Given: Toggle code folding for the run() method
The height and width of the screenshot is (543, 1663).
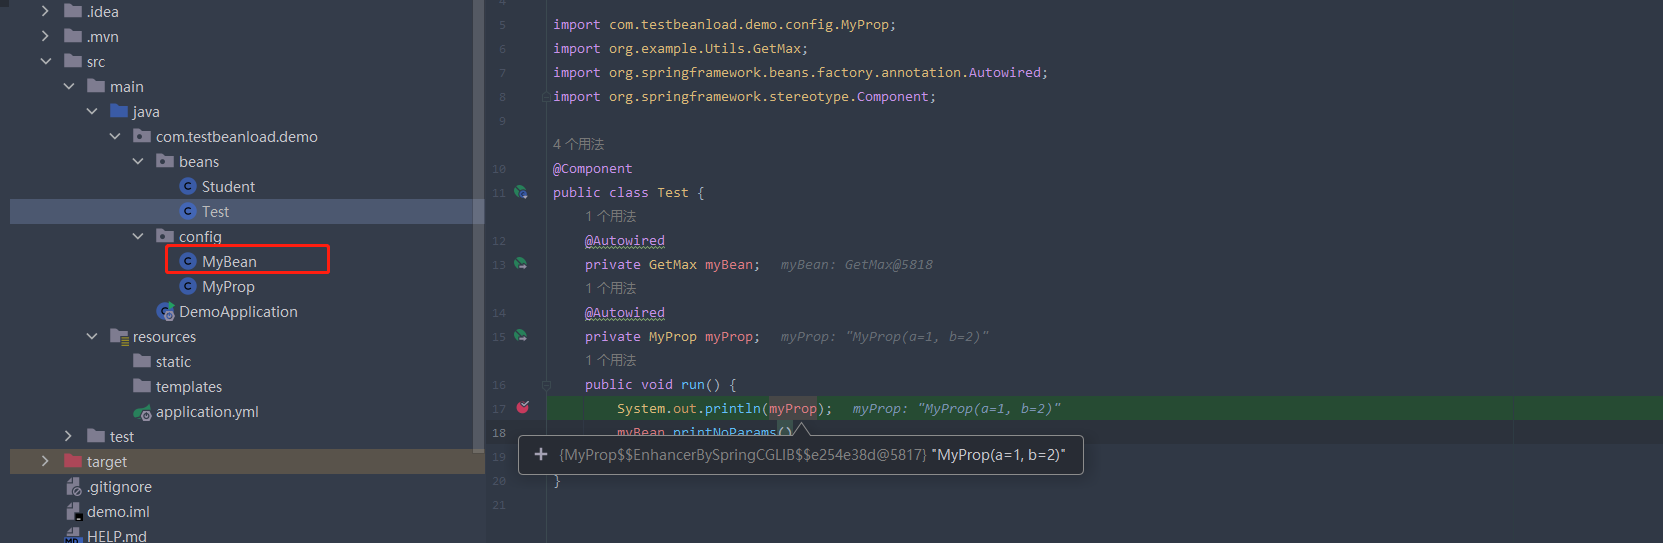Looking at the screenshot, I should click(546, 385).
